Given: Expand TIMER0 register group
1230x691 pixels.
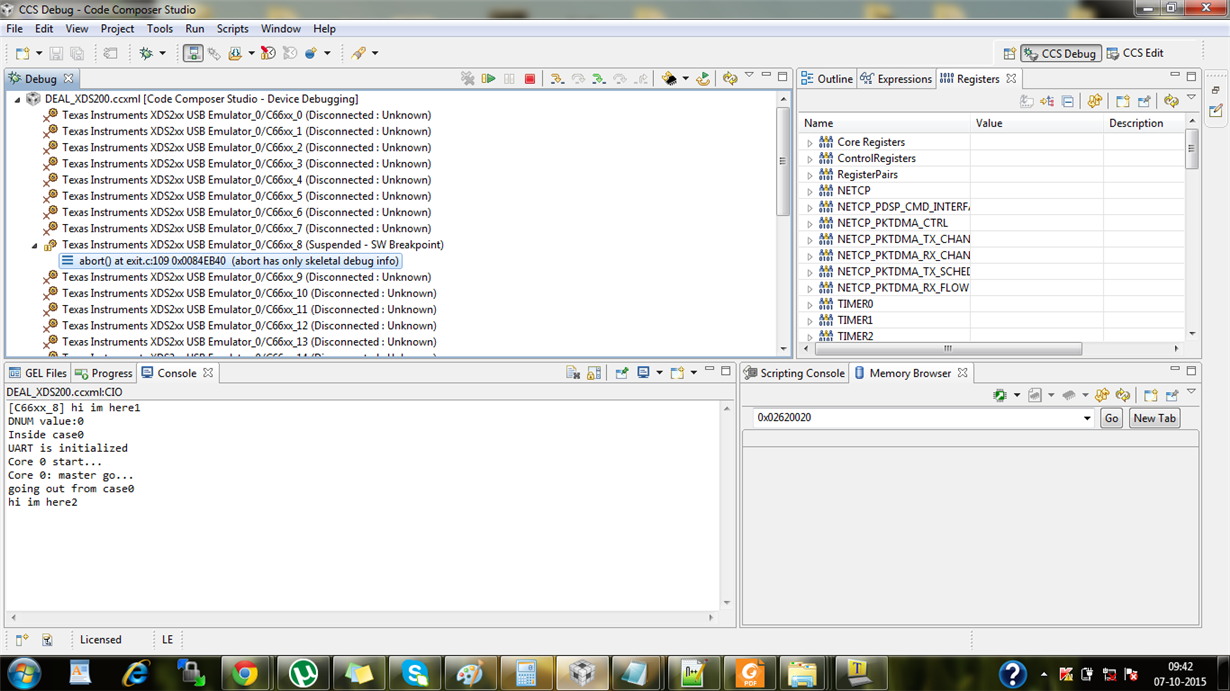Looking at the screenshot, I should coord(810,305).
